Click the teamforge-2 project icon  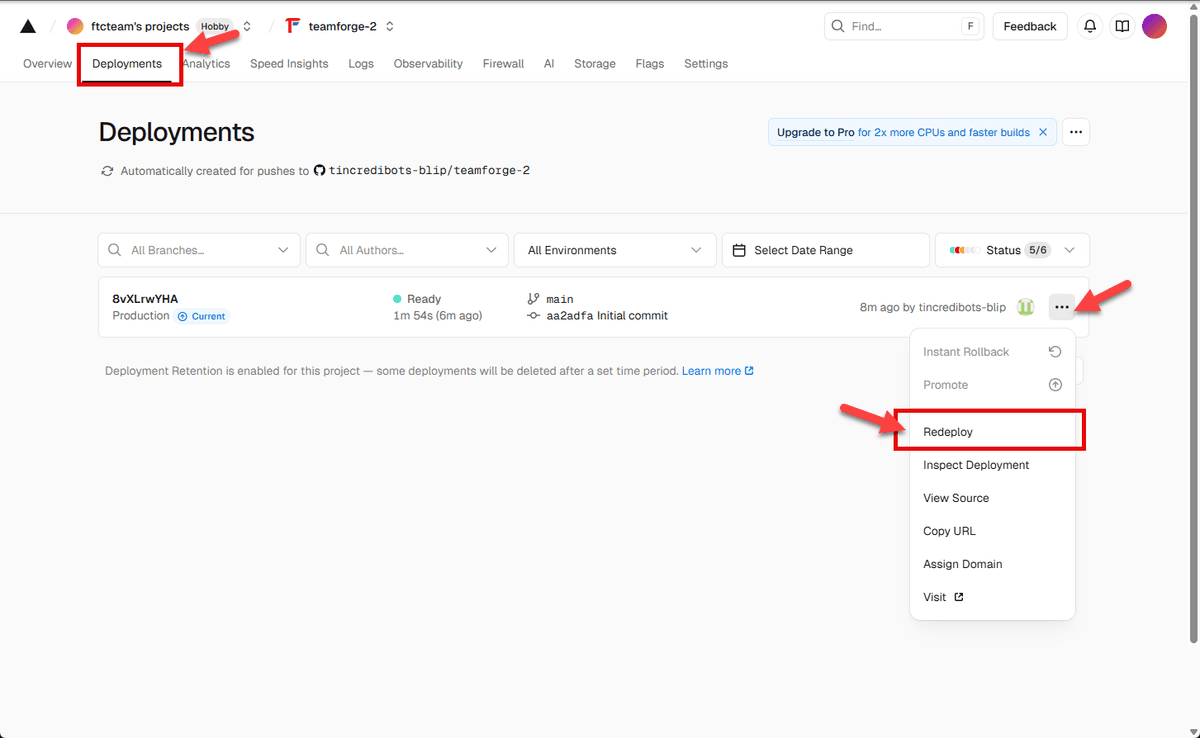pyautogui.click(x=291, y=26)
